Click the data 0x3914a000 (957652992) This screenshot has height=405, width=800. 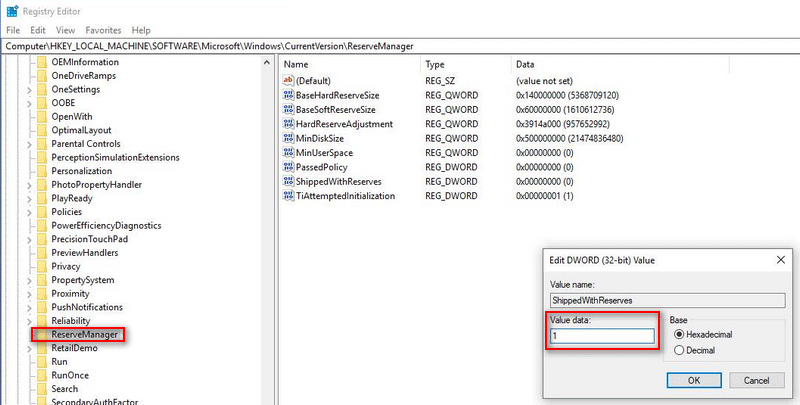(563, 124)
